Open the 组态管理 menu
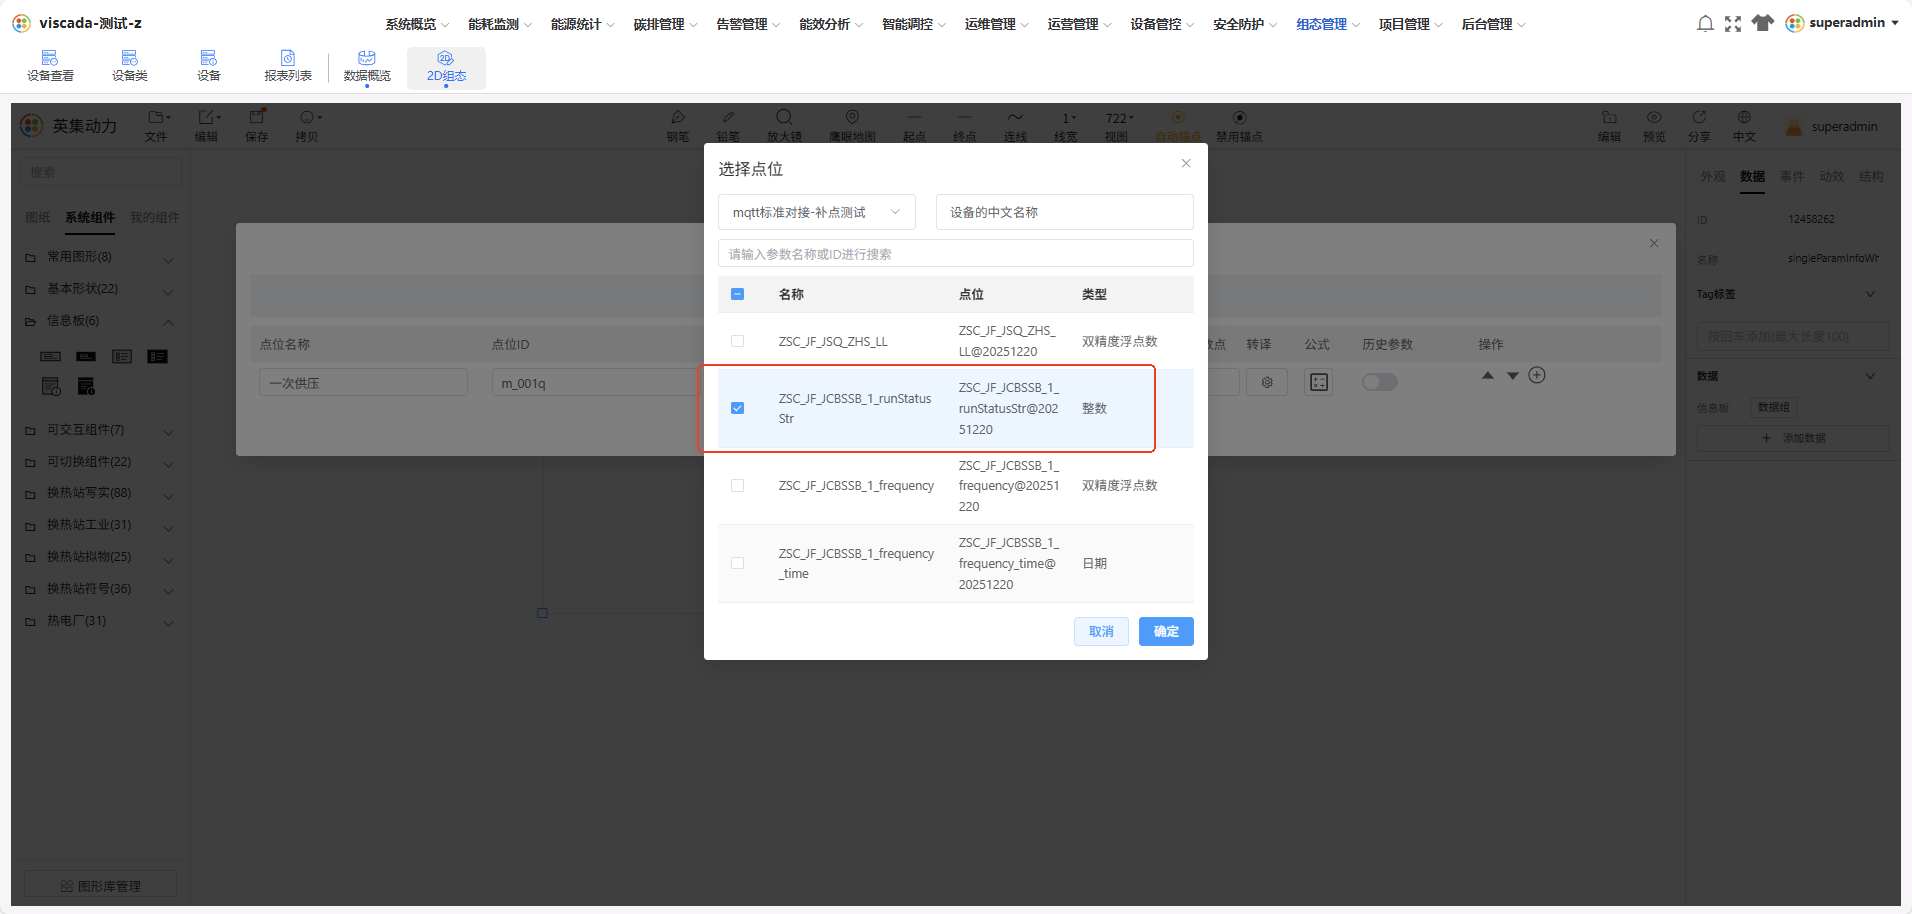1912x914 pixels. [1328, 24]
